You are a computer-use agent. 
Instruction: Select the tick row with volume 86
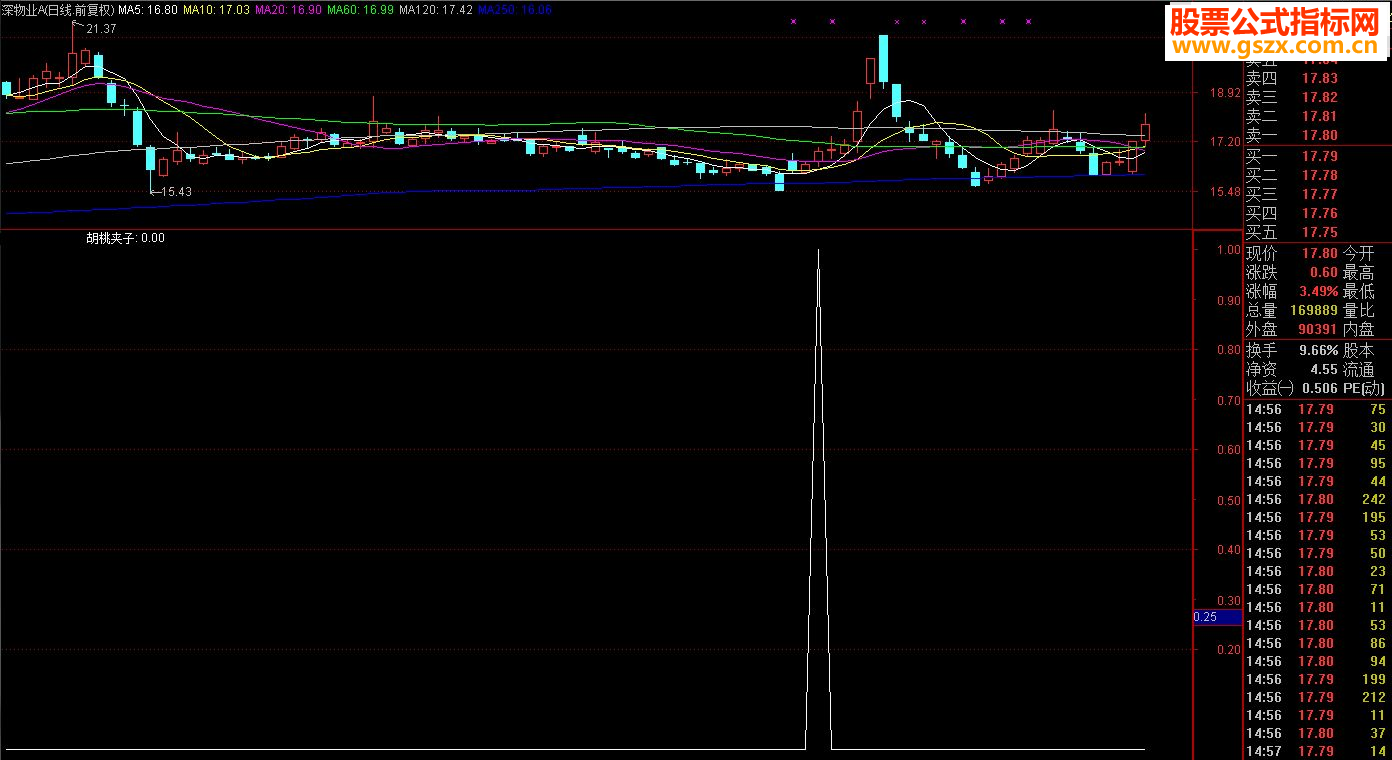[x=1317, y=644]
